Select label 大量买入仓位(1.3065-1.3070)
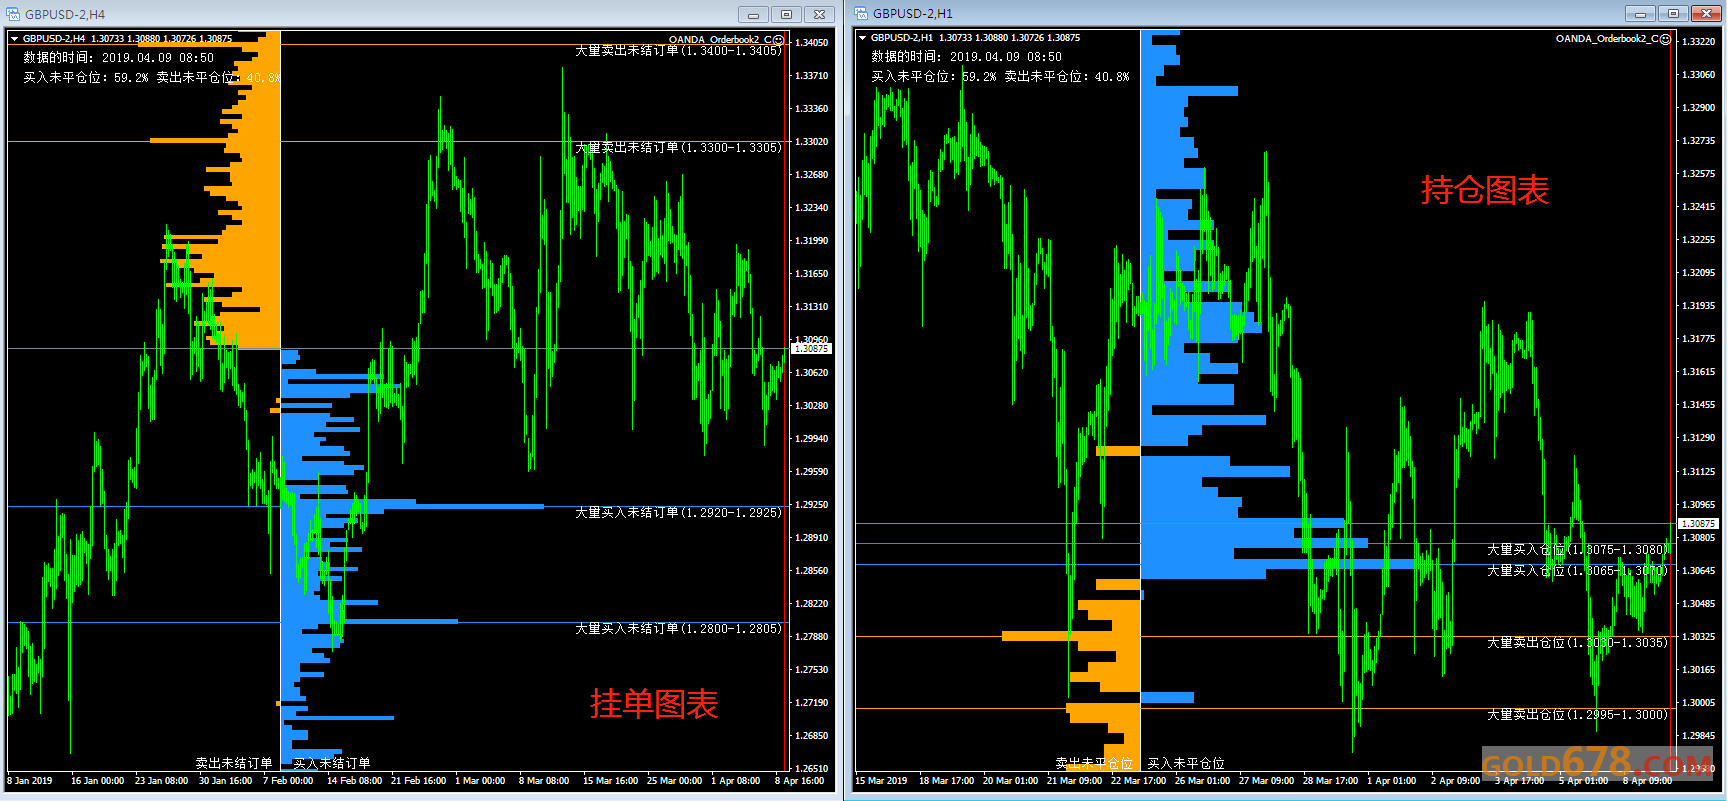Viewport: 1728px width, 801px height. (x=1577, y=571)
